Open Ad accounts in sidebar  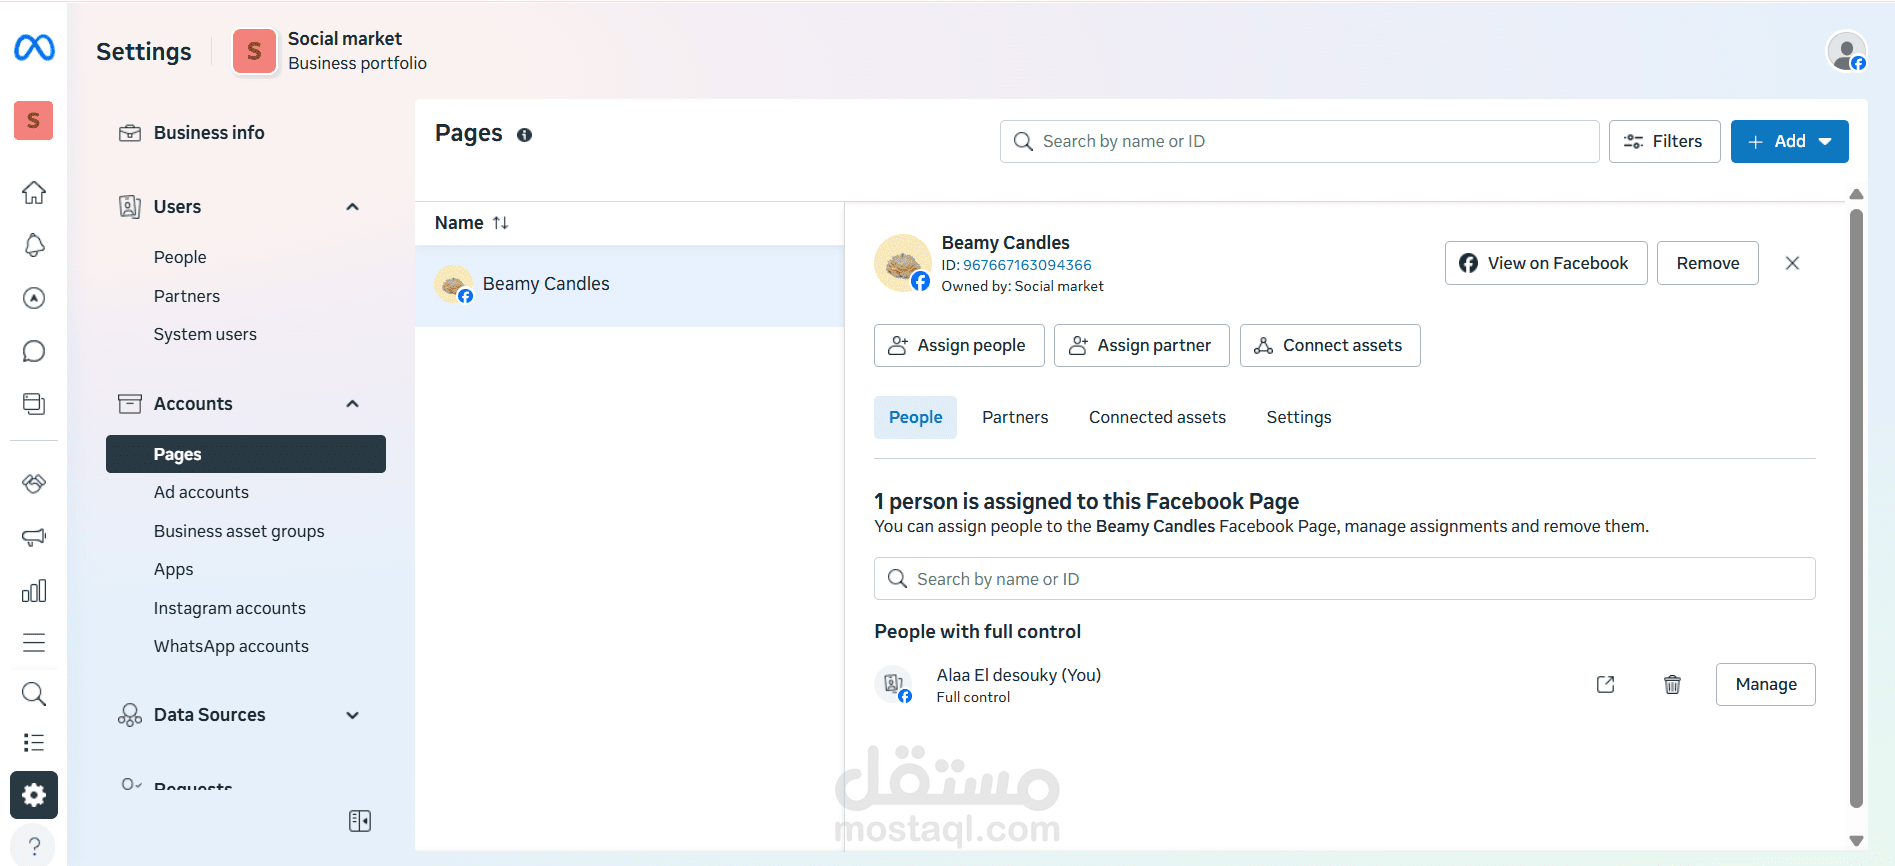pyautogui.click(x=201, y=492)
